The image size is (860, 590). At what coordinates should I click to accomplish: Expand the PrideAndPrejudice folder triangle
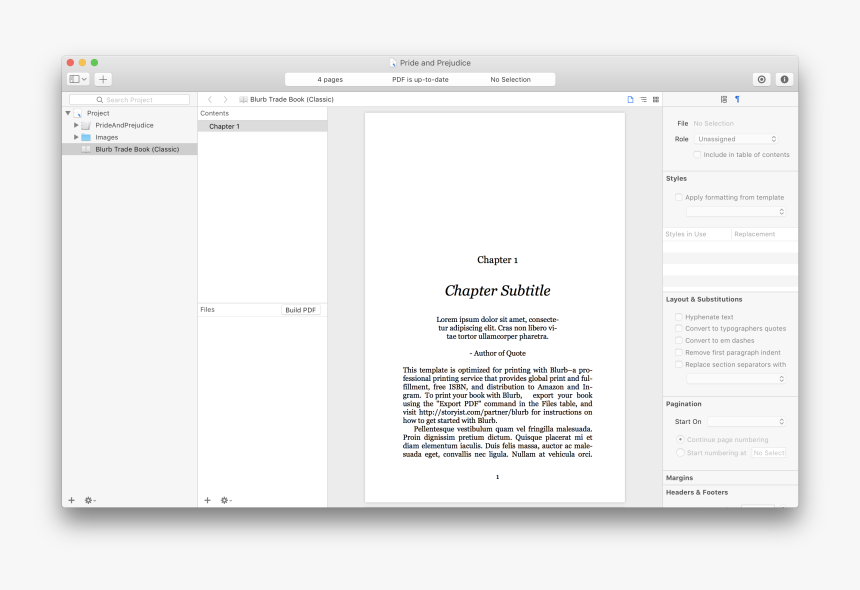pyautogui.click(x=76, y=125)
